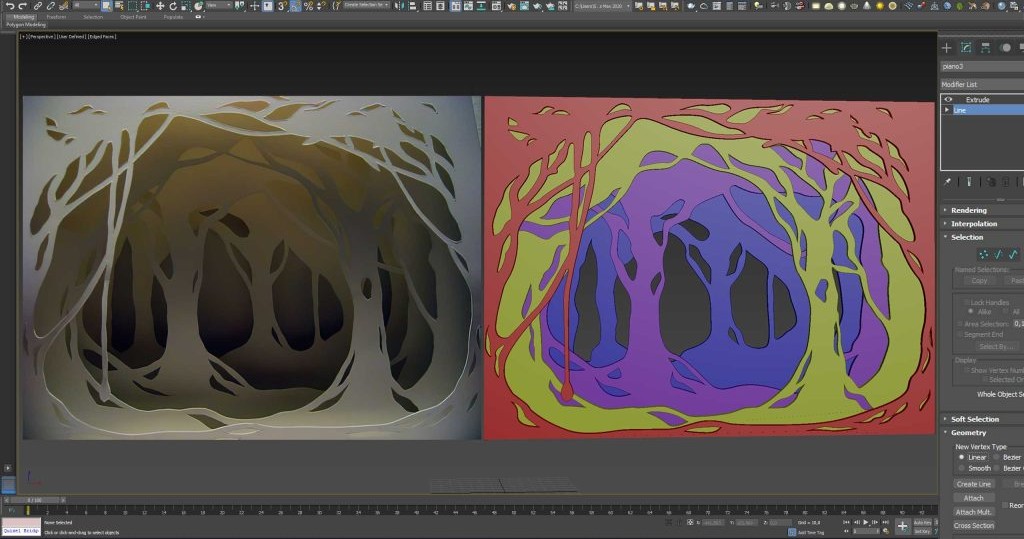
Task: Click the Create Line button
Action: pyautogui.click(x=974, y=484)
